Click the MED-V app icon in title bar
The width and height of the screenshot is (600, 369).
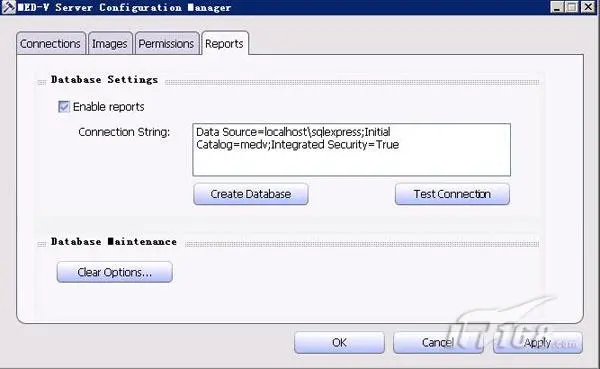(8, 7)
